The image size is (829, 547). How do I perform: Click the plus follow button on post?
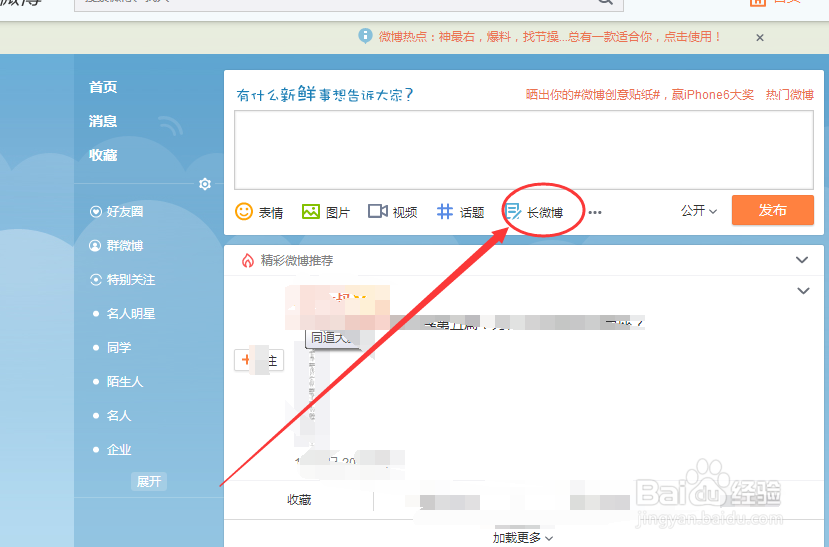[x=259, y=360]
